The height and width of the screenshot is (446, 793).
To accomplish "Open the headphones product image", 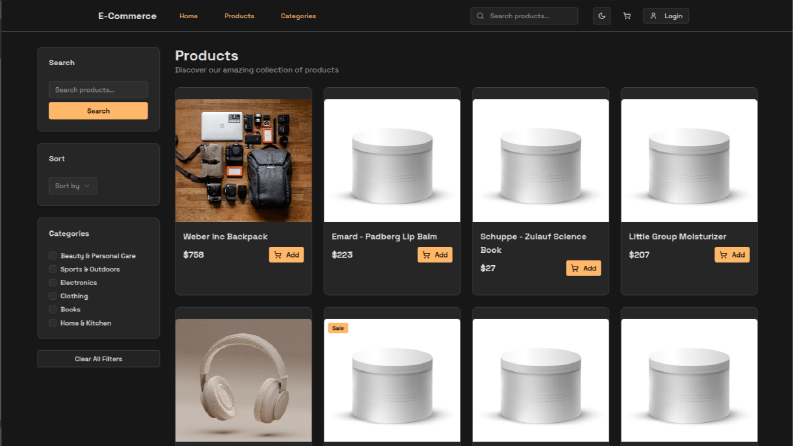I will [x=244, y=380].
